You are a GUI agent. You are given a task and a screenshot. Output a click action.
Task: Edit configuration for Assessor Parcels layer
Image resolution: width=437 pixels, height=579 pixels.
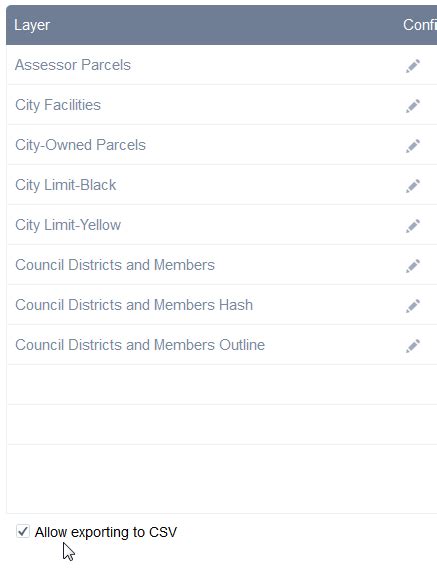click(413, 66)
